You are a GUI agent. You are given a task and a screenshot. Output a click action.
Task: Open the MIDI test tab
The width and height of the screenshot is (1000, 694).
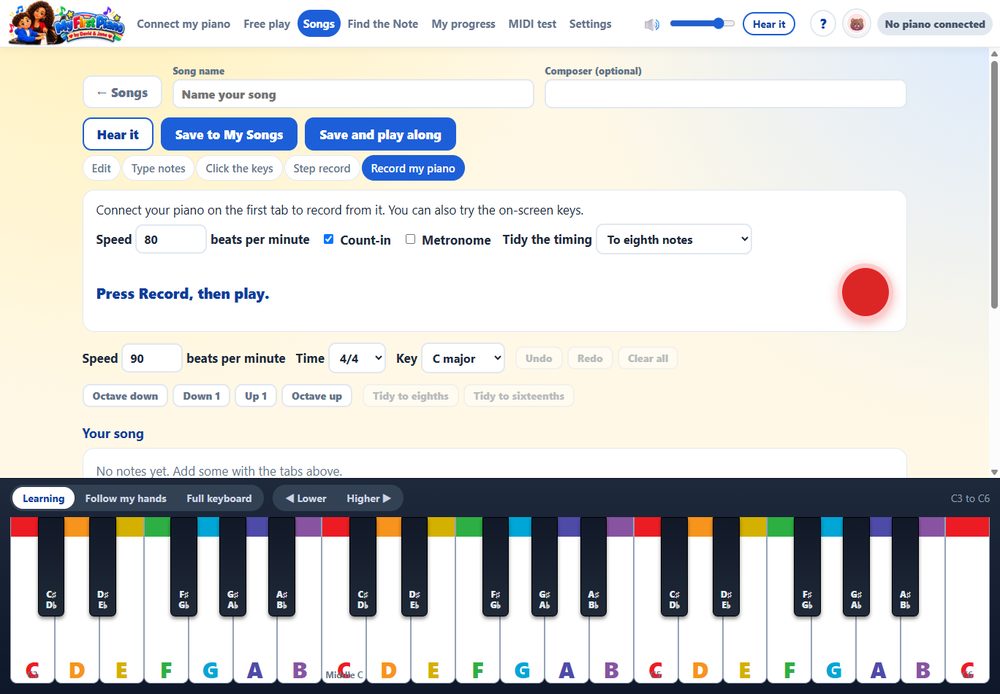point(532,24)
